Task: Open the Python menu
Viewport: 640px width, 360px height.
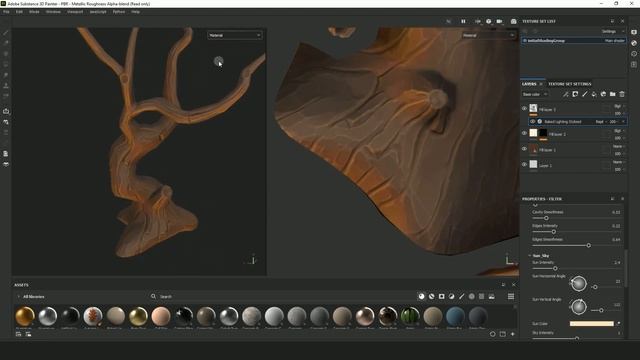Action: point(119,12)
